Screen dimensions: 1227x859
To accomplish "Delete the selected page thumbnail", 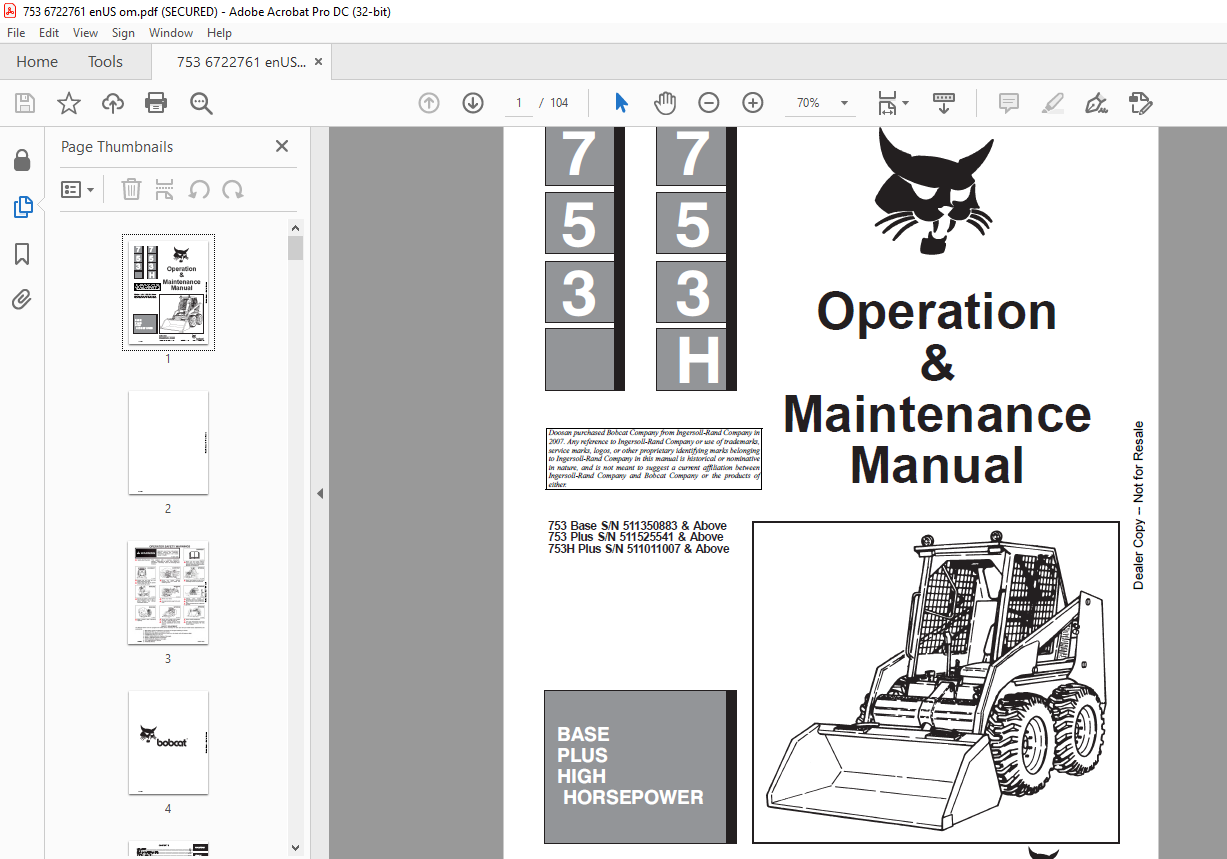I will pyautogui.click(x=132, y=189).
